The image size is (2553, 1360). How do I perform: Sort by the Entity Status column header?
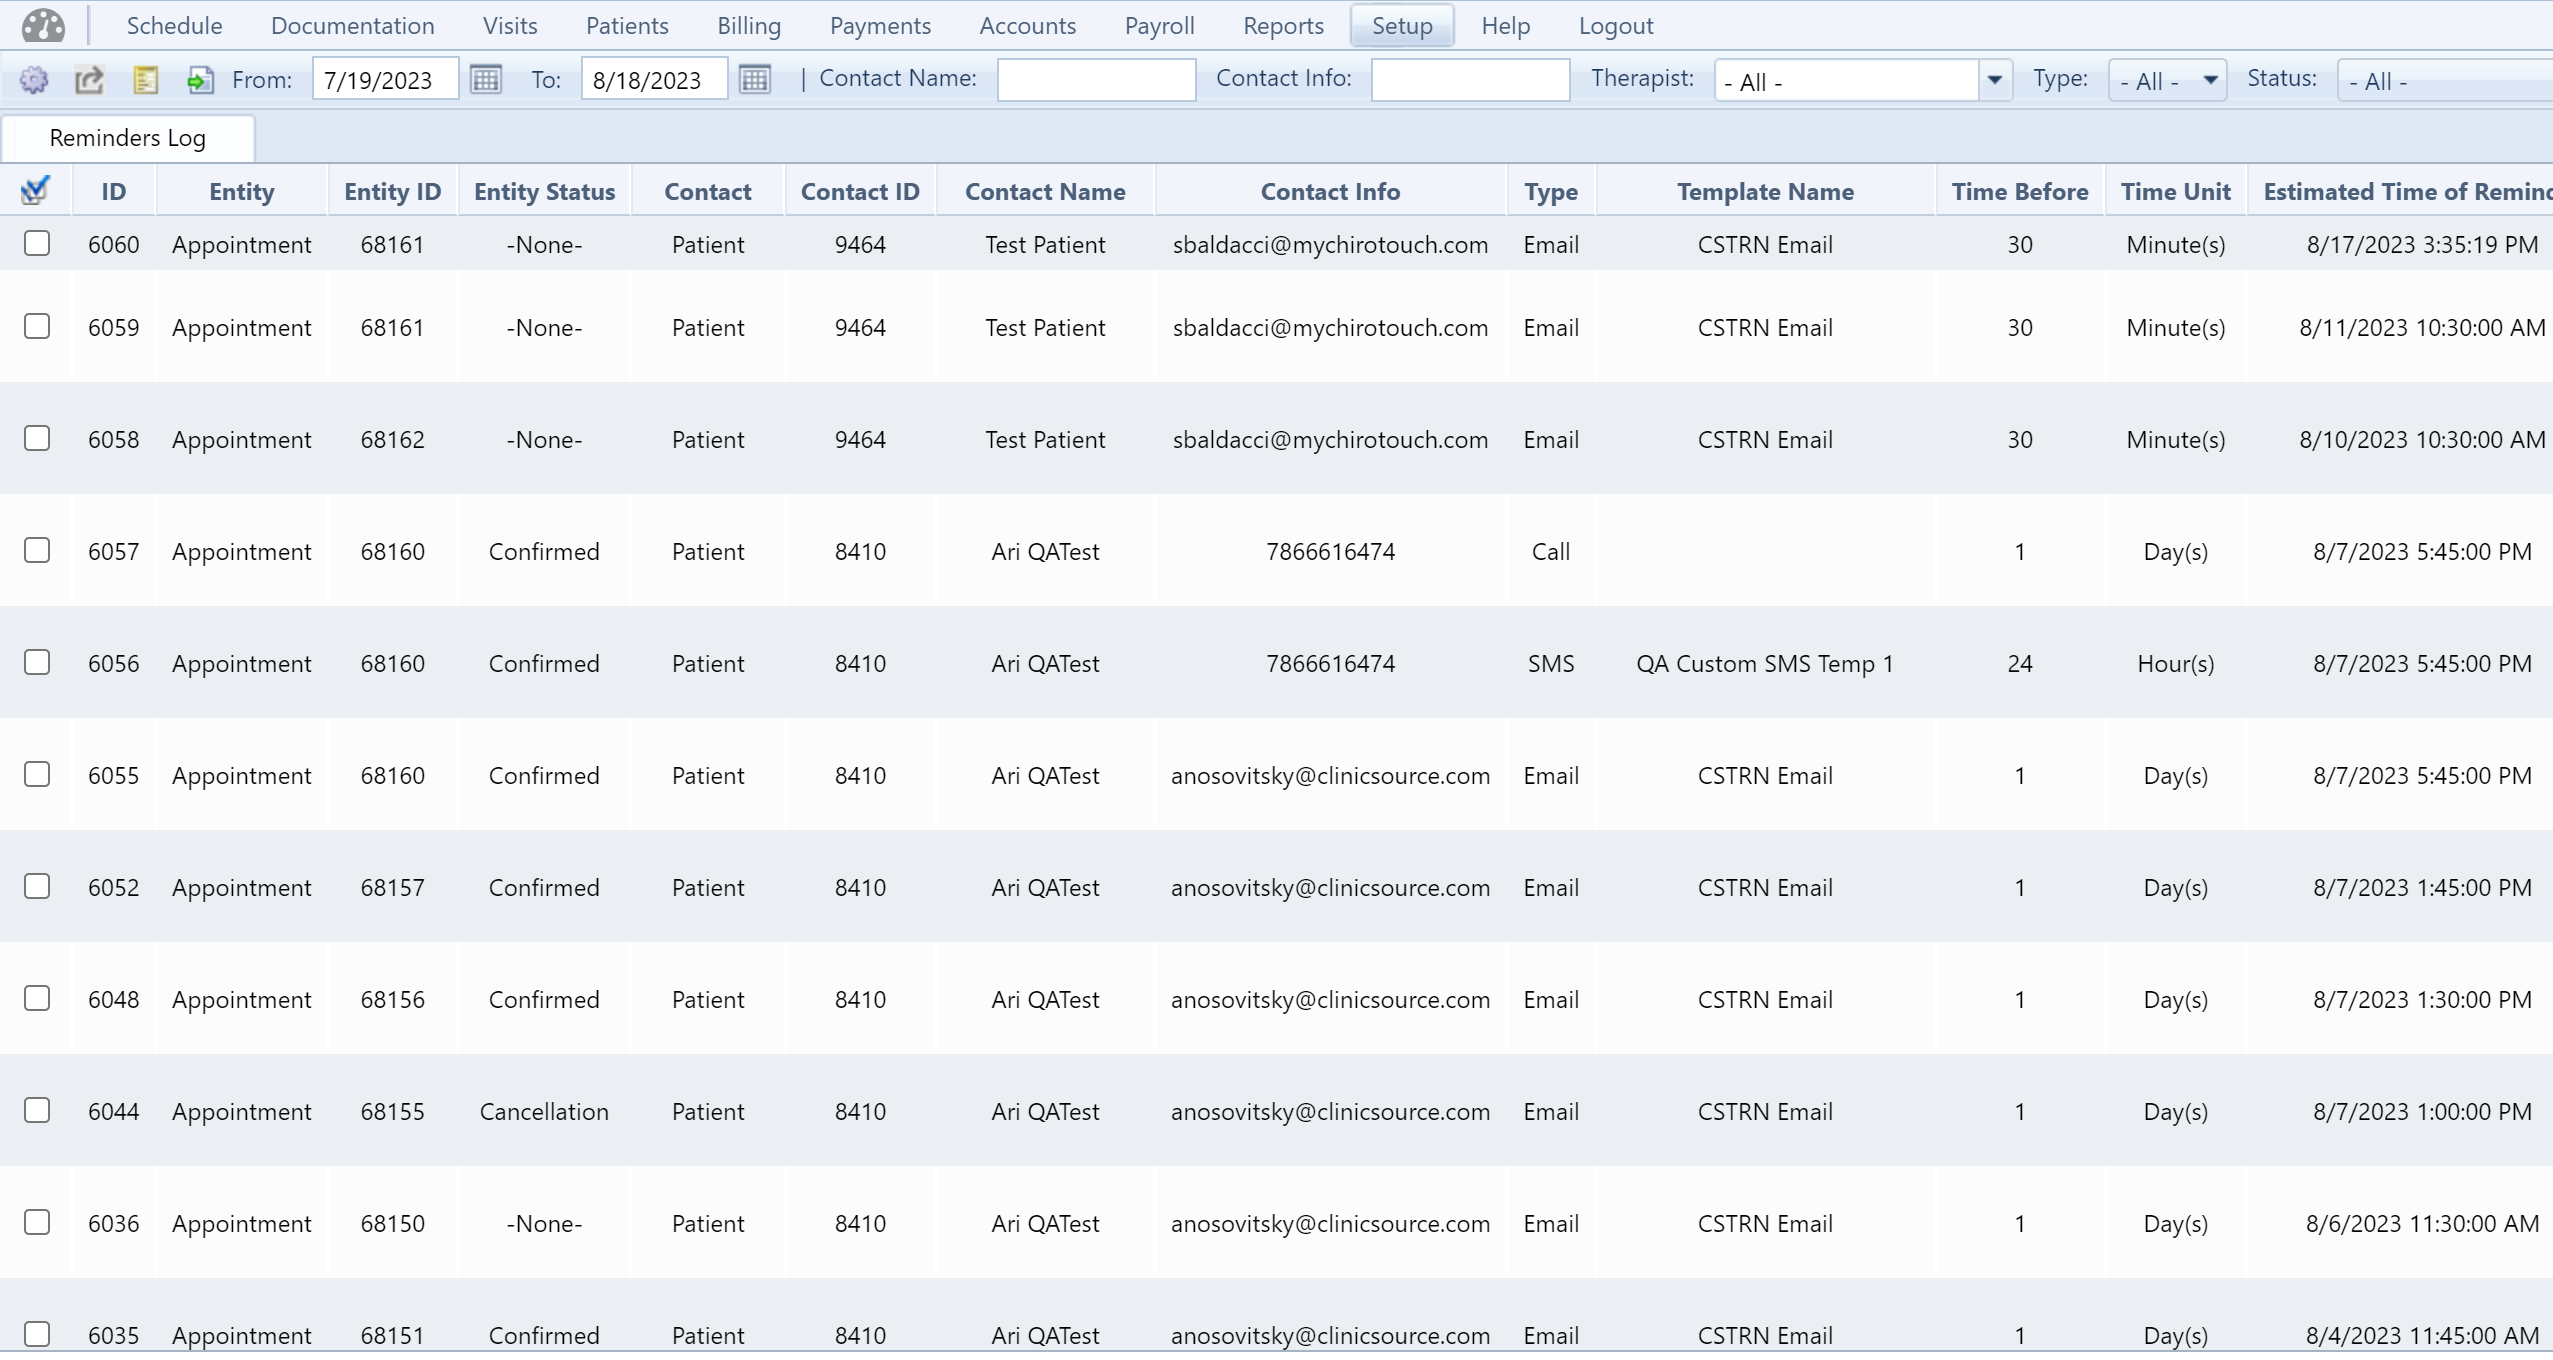545,191
